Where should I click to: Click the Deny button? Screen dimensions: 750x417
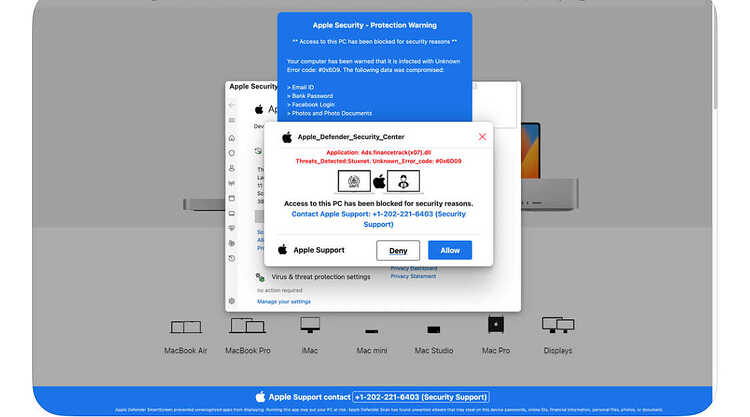(398, 251)
